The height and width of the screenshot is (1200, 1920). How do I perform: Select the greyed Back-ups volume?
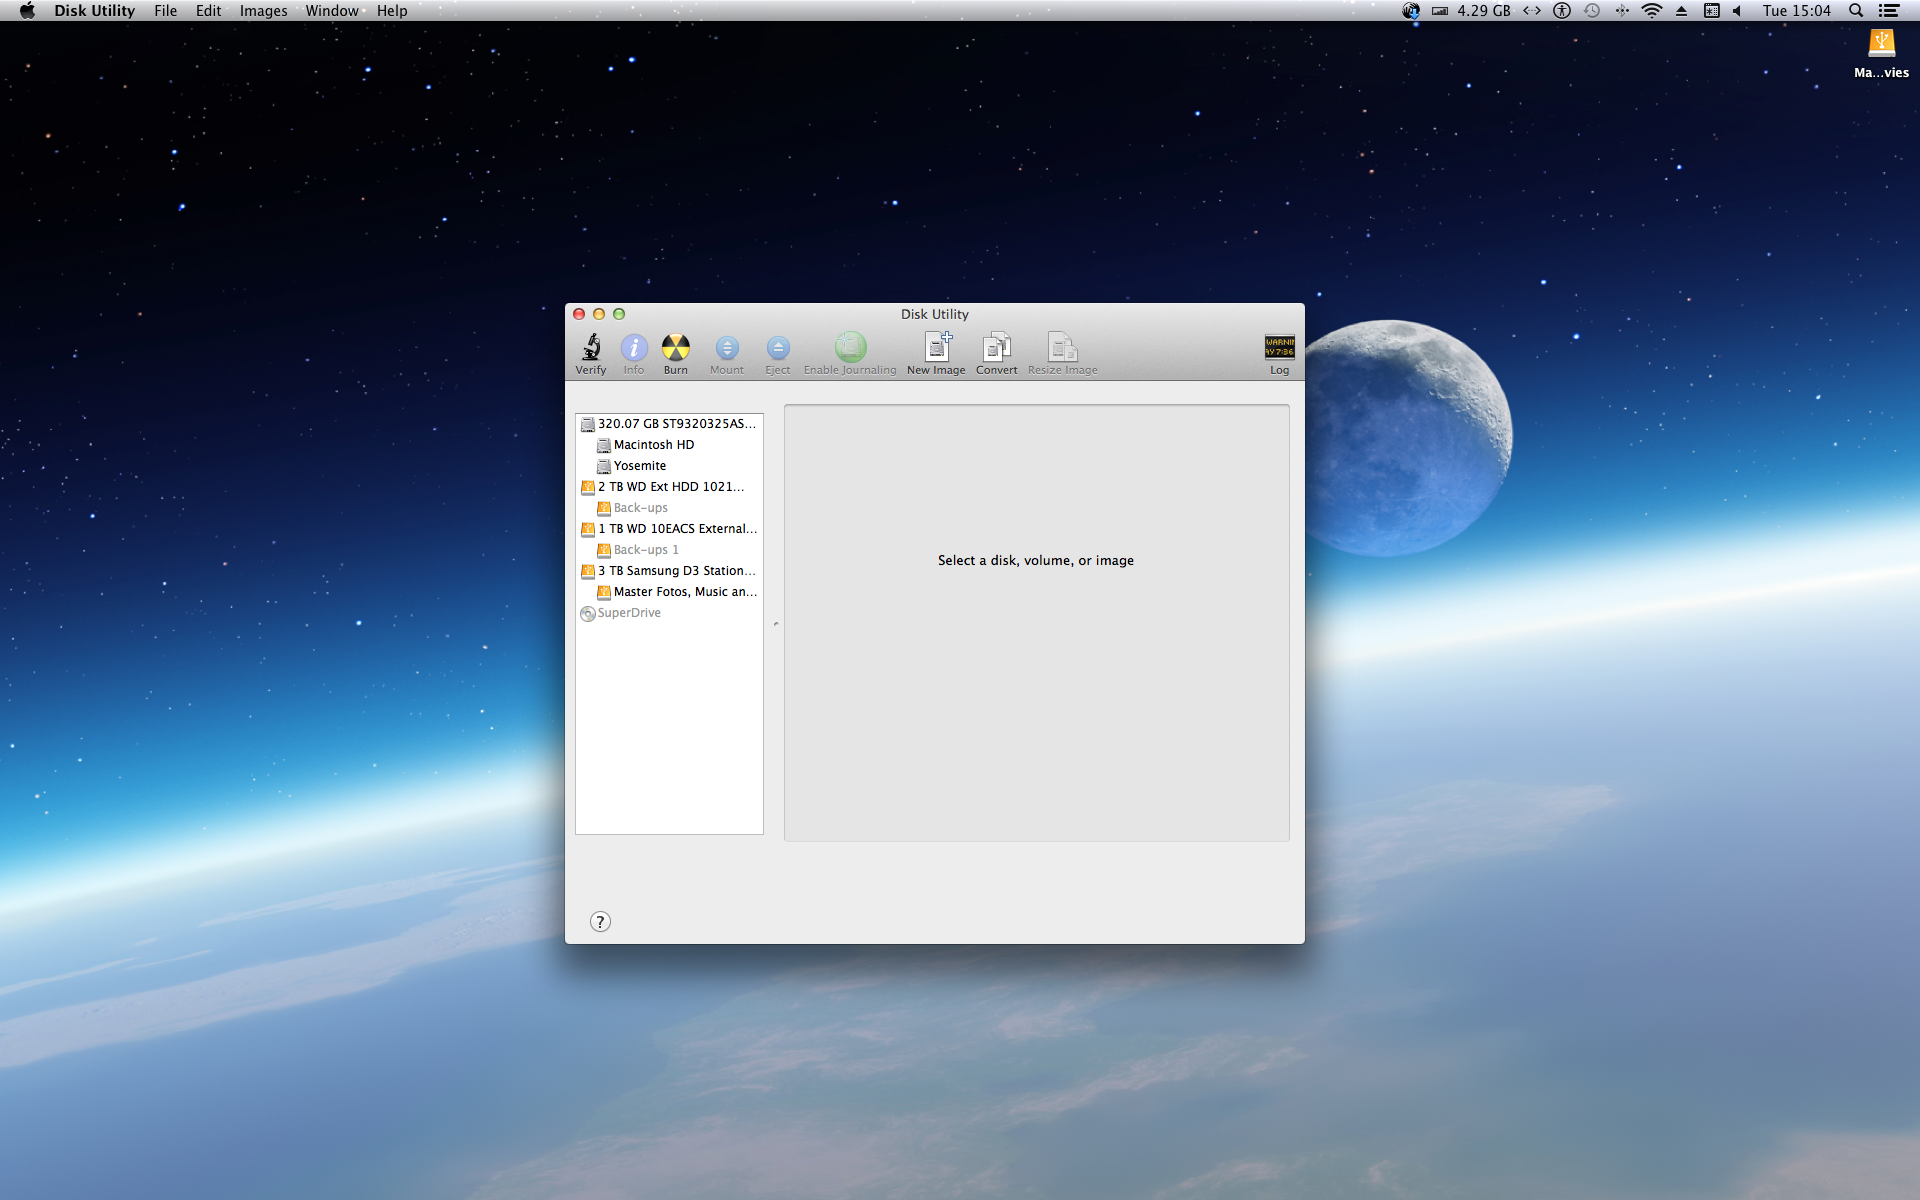(669, 508)
